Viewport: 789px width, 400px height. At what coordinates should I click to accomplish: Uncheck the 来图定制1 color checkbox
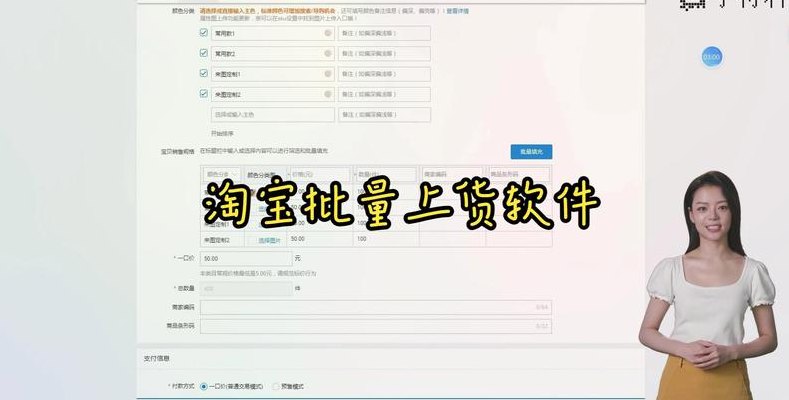pyautogui.click(x=204, y=73)
